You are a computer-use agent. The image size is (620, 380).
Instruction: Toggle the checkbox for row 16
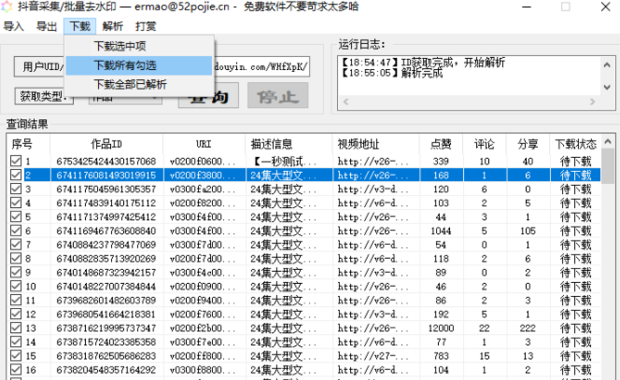pos(16,369)
